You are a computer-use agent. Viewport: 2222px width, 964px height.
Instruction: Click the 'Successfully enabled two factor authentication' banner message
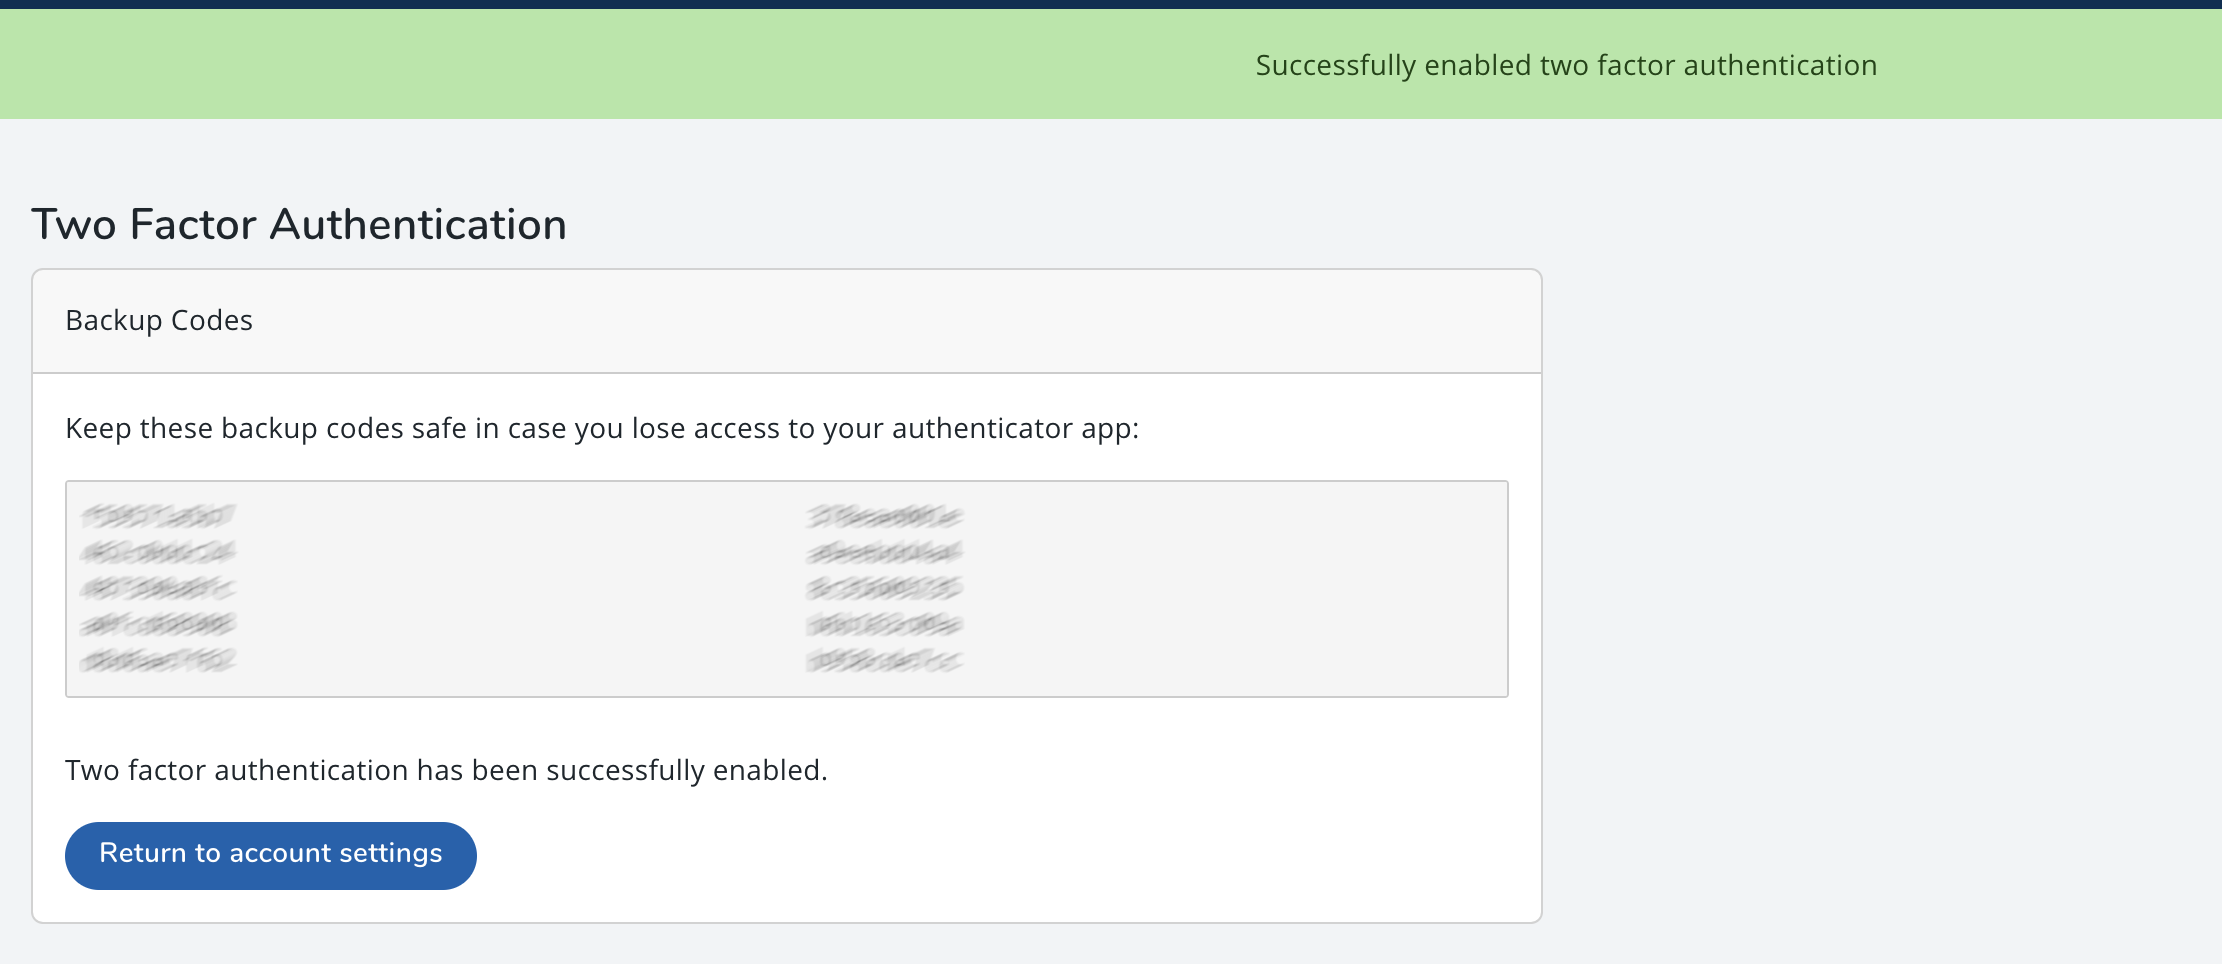pyautogui.click(x=1566, y=66)
